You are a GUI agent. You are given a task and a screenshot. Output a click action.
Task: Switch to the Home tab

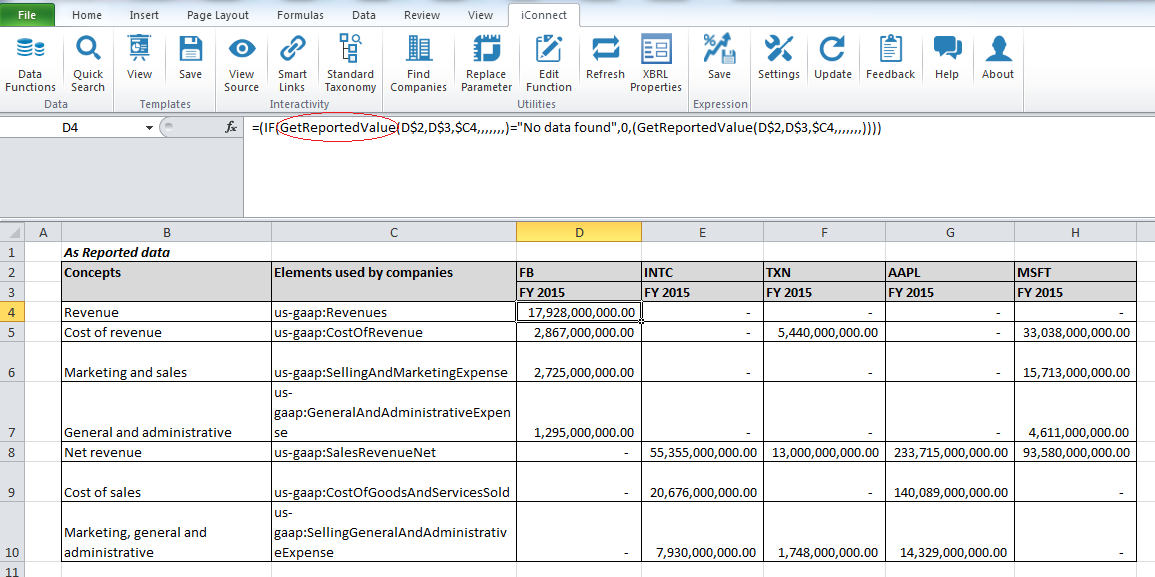87,15
